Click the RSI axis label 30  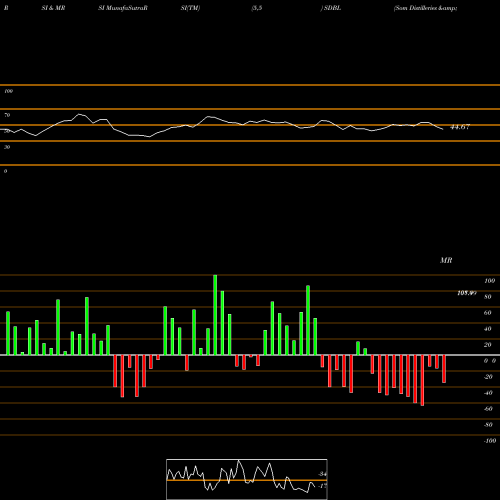[7, 147]
